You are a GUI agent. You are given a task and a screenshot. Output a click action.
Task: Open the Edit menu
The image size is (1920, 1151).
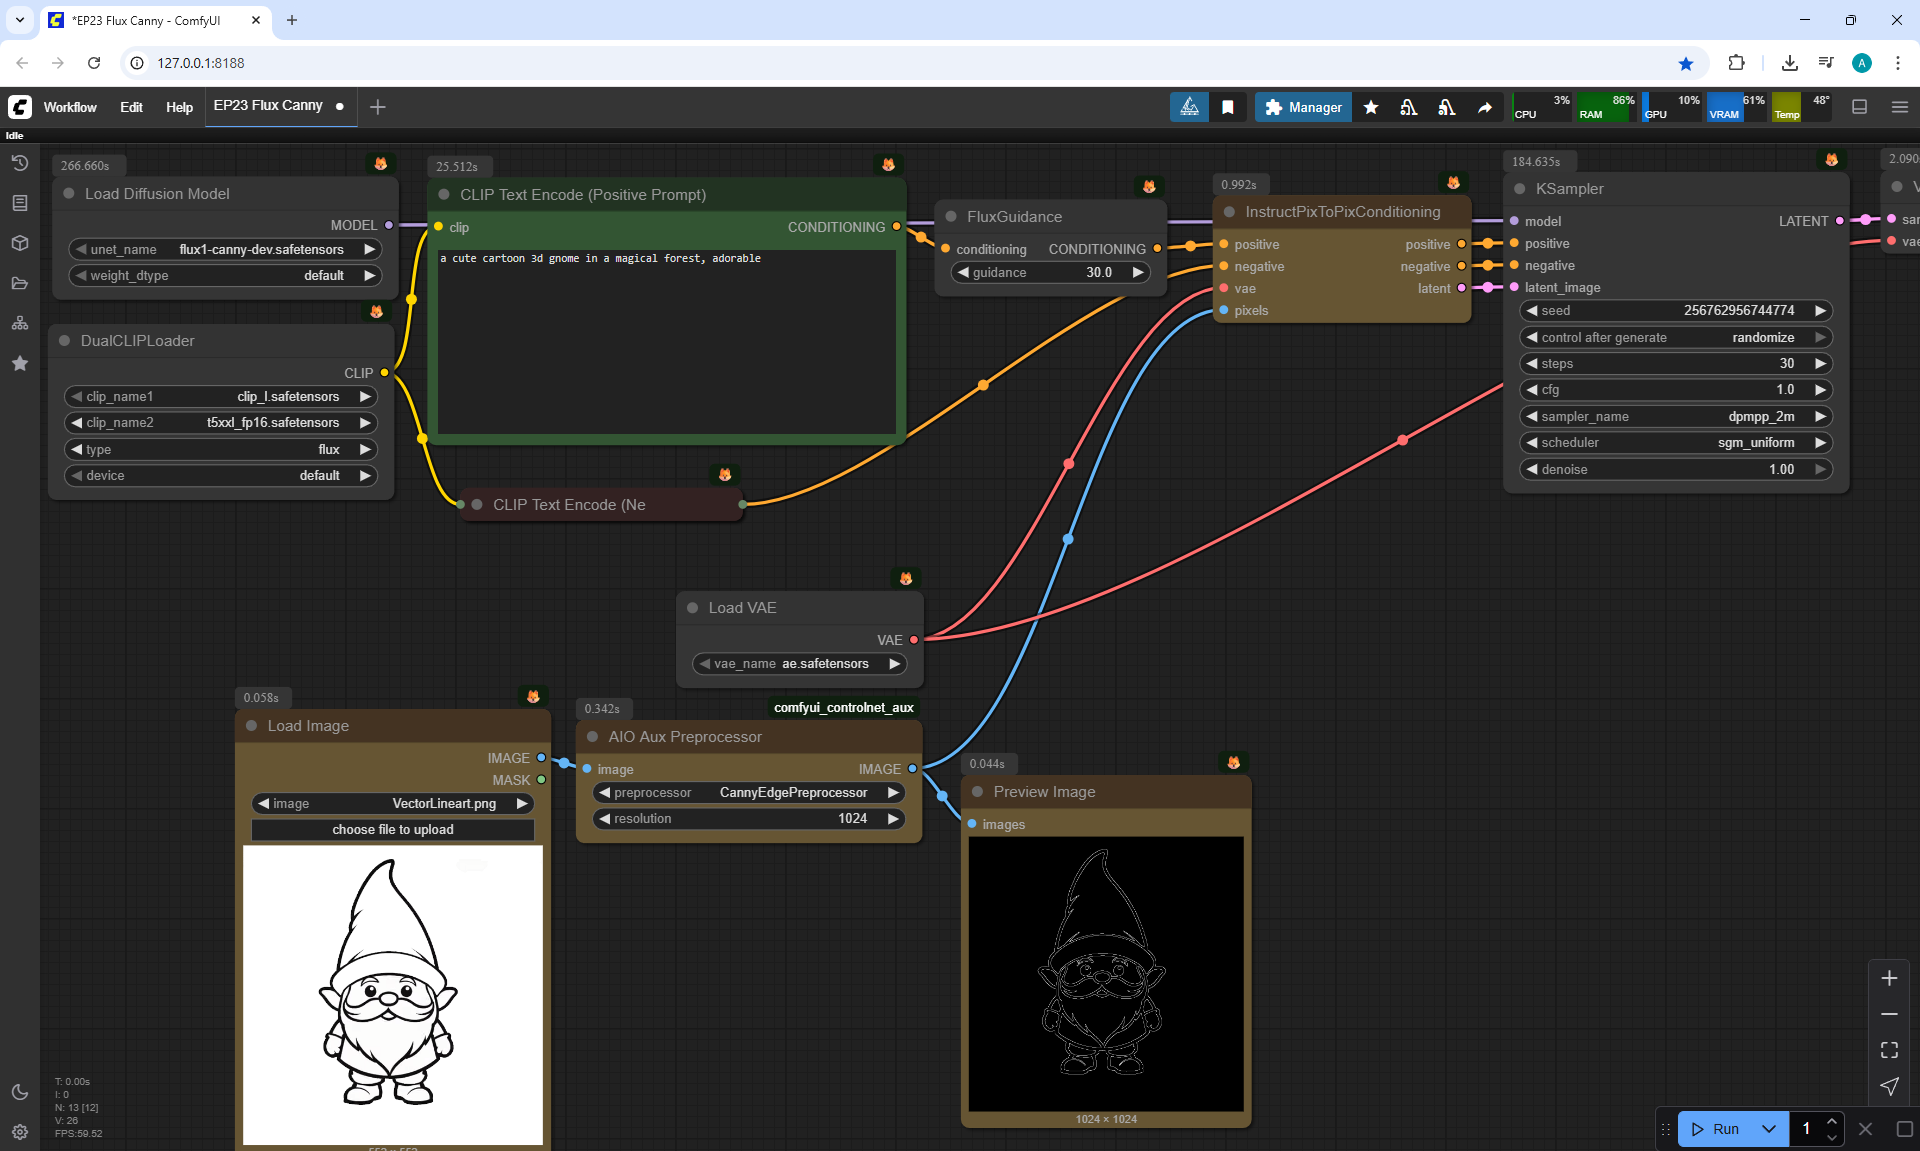click(131, 107)
